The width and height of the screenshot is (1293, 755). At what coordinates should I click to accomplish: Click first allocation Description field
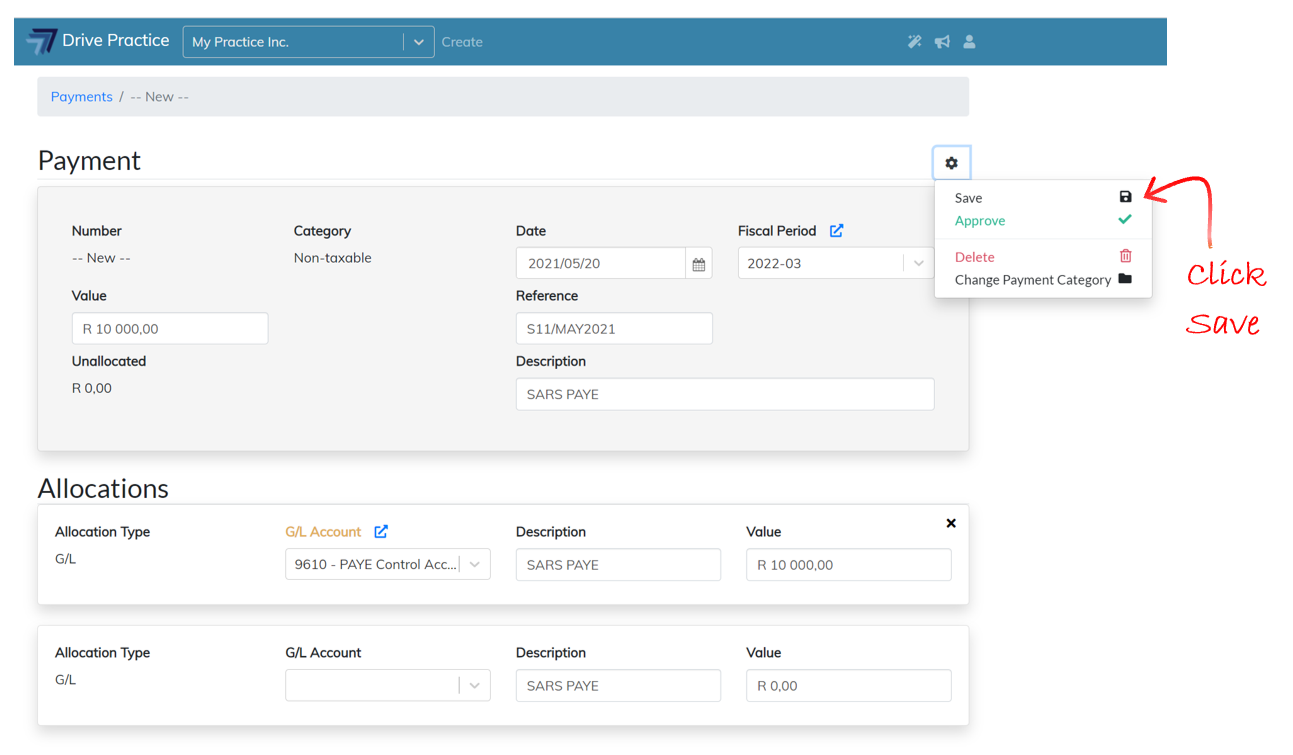[x=618, y=565]
